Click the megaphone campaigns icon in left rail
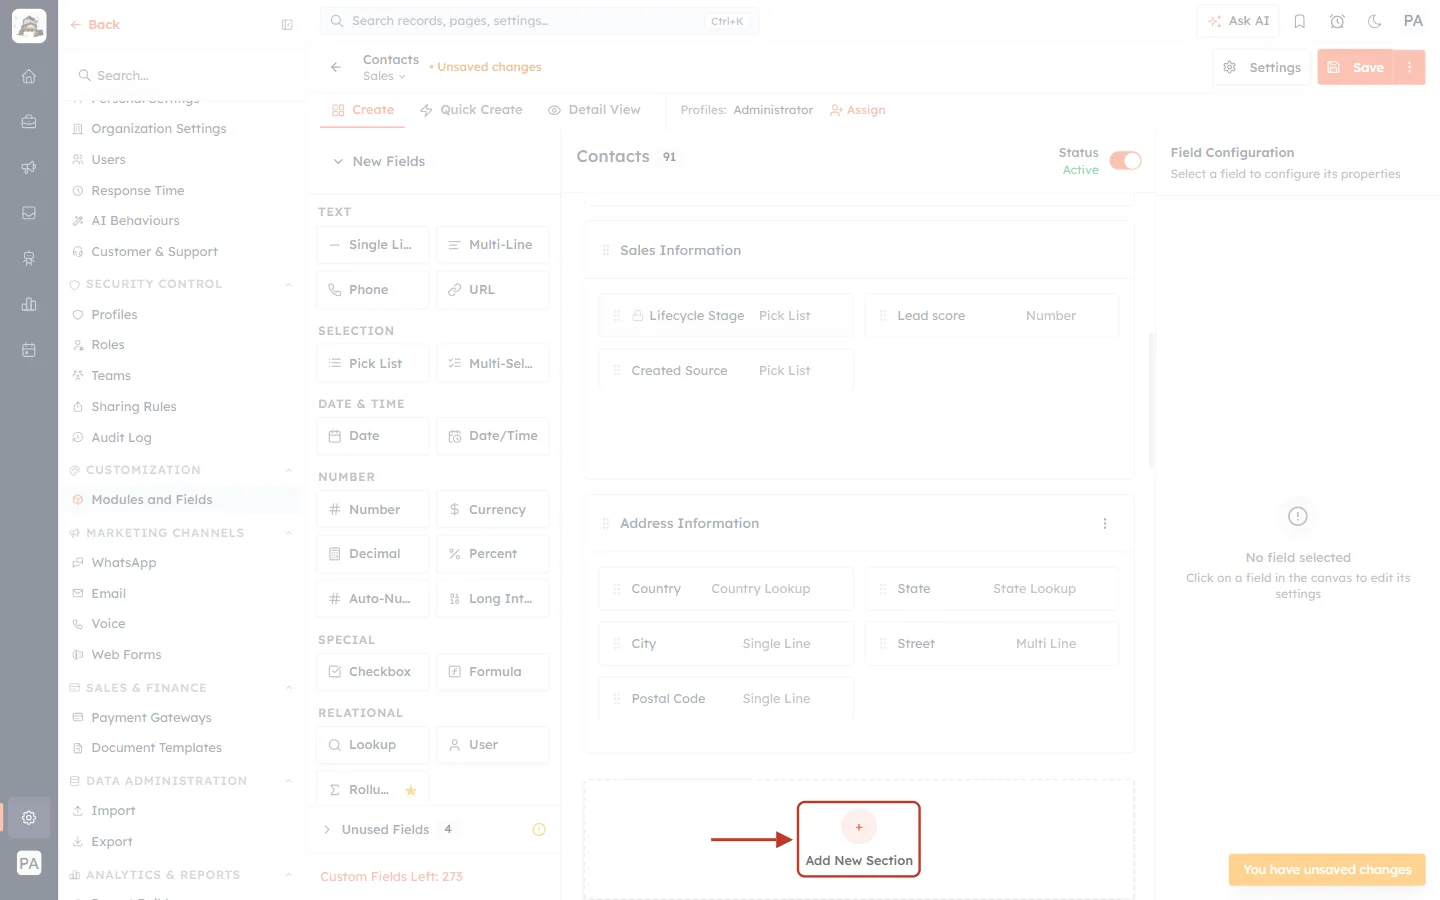The width and height of the screenshot is (1440, 900). click(x=29, y=167)
